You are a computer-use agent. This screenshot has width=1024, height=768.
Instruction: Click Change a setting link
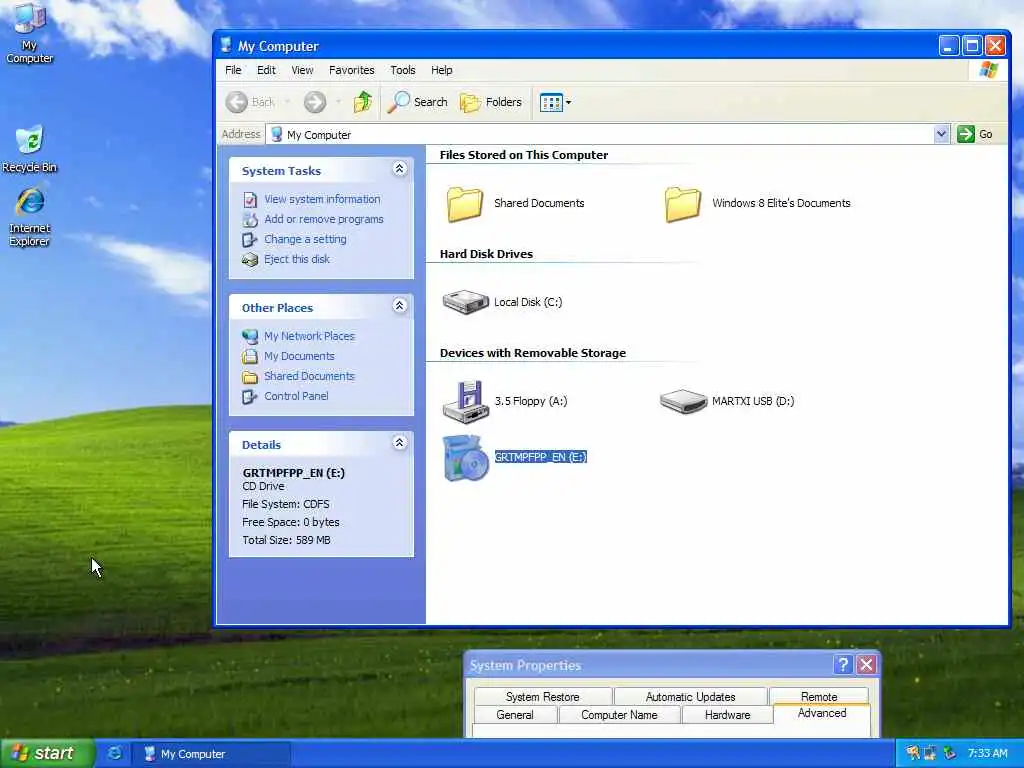(x=305, y=239)
